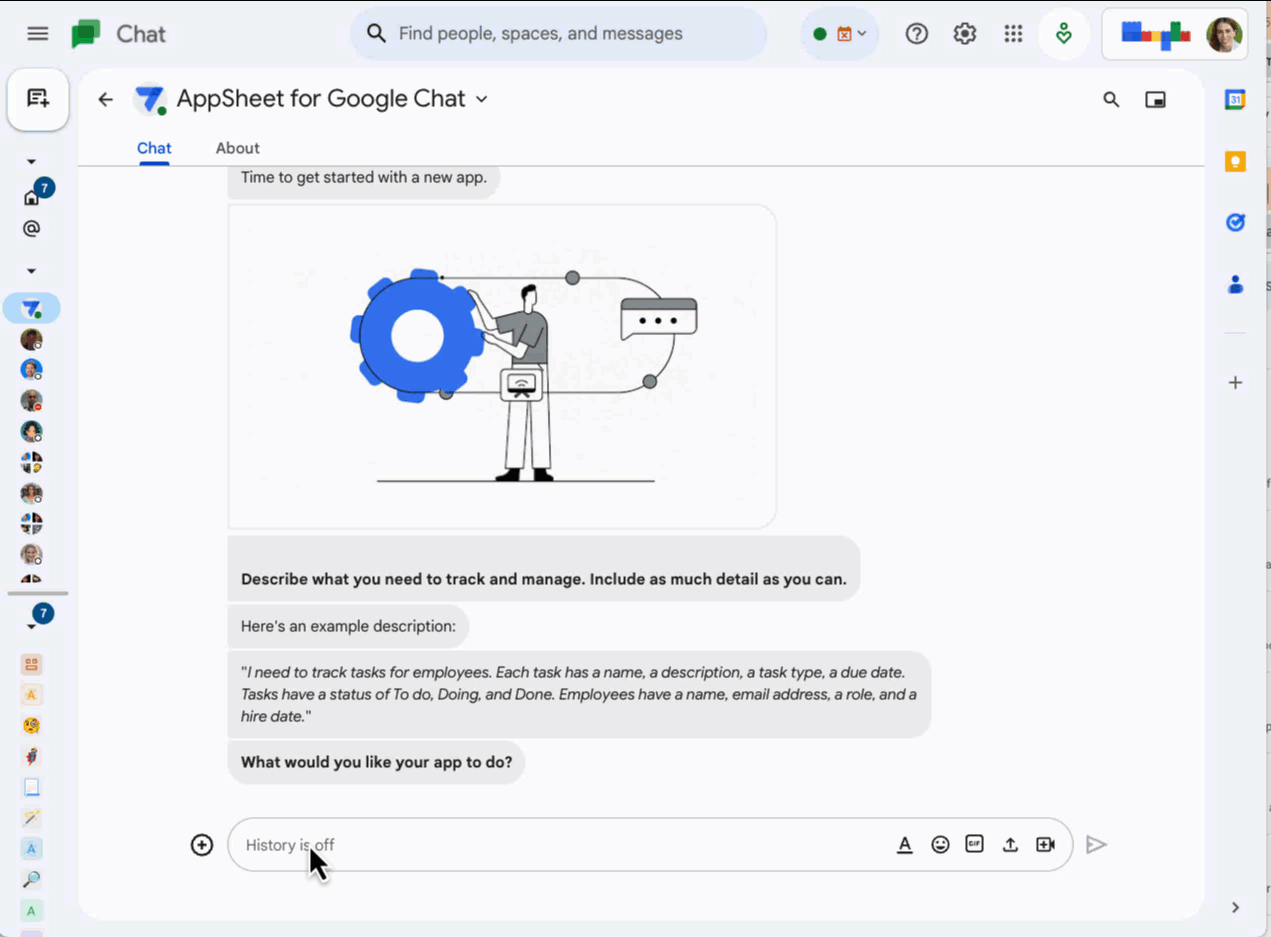Screen dimensions: 1271x937
Task: Open the emoji picker
Action: pos(940,845)
